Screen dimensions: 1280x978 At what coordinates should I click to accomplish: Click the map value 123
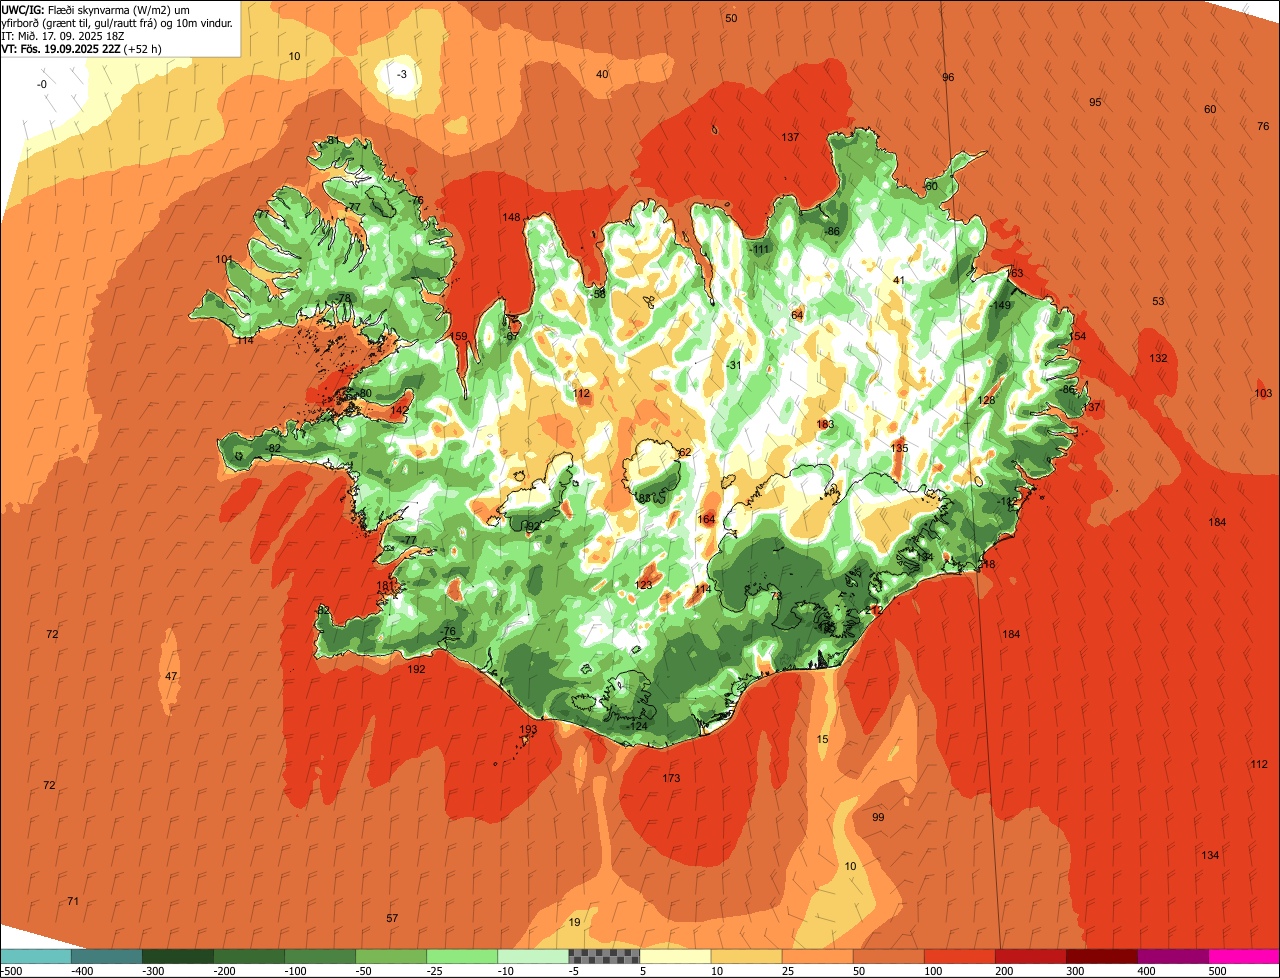[643, 585]
